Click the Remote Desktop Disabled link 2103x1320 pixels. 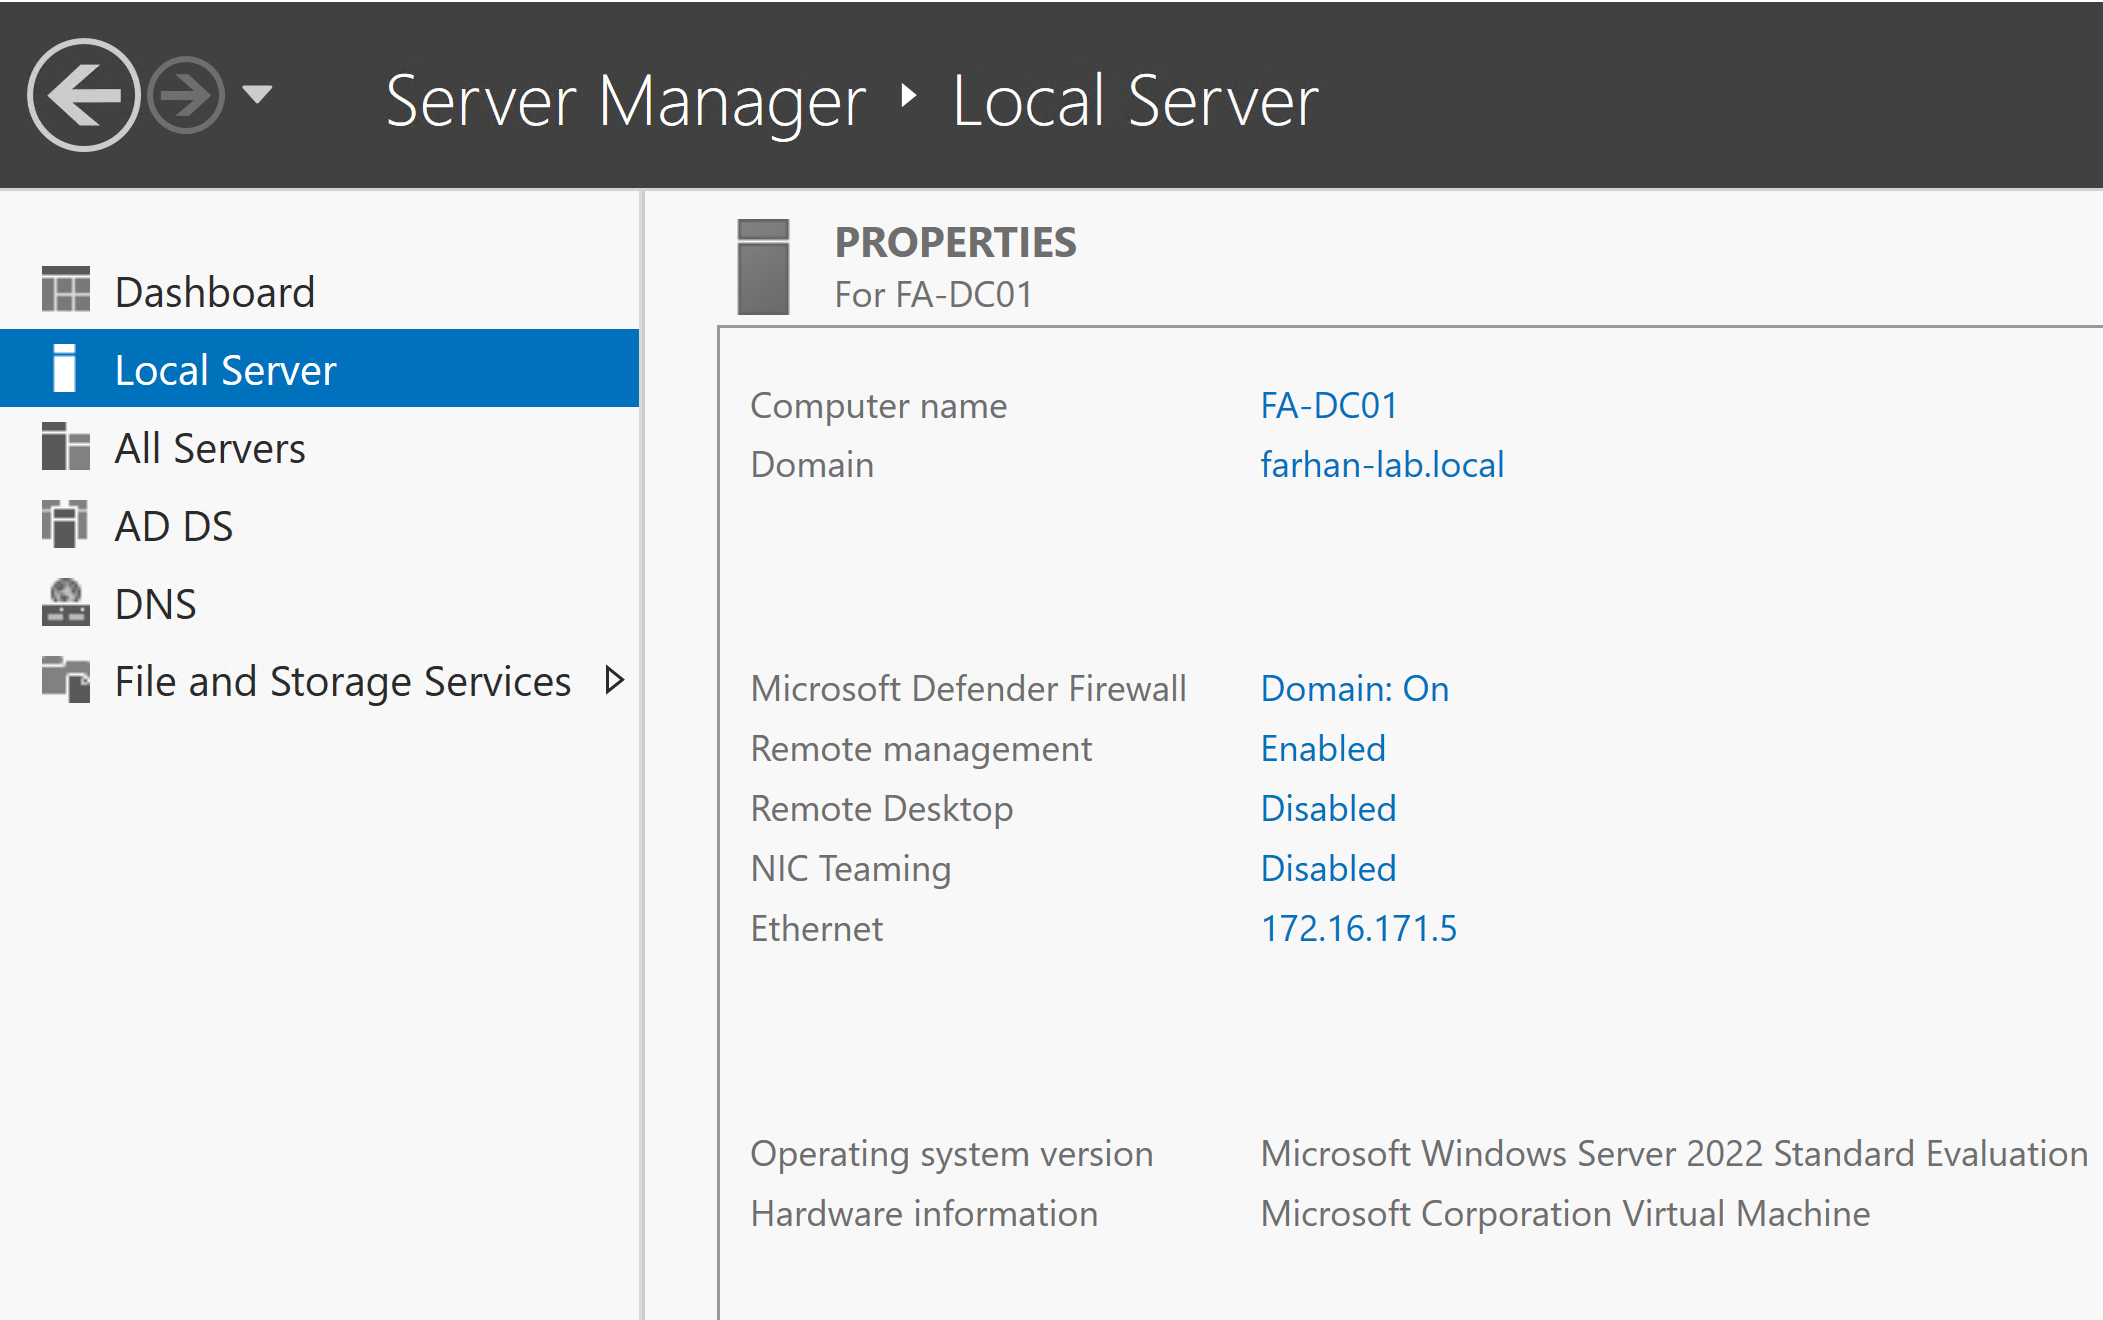coord(1328,809)
